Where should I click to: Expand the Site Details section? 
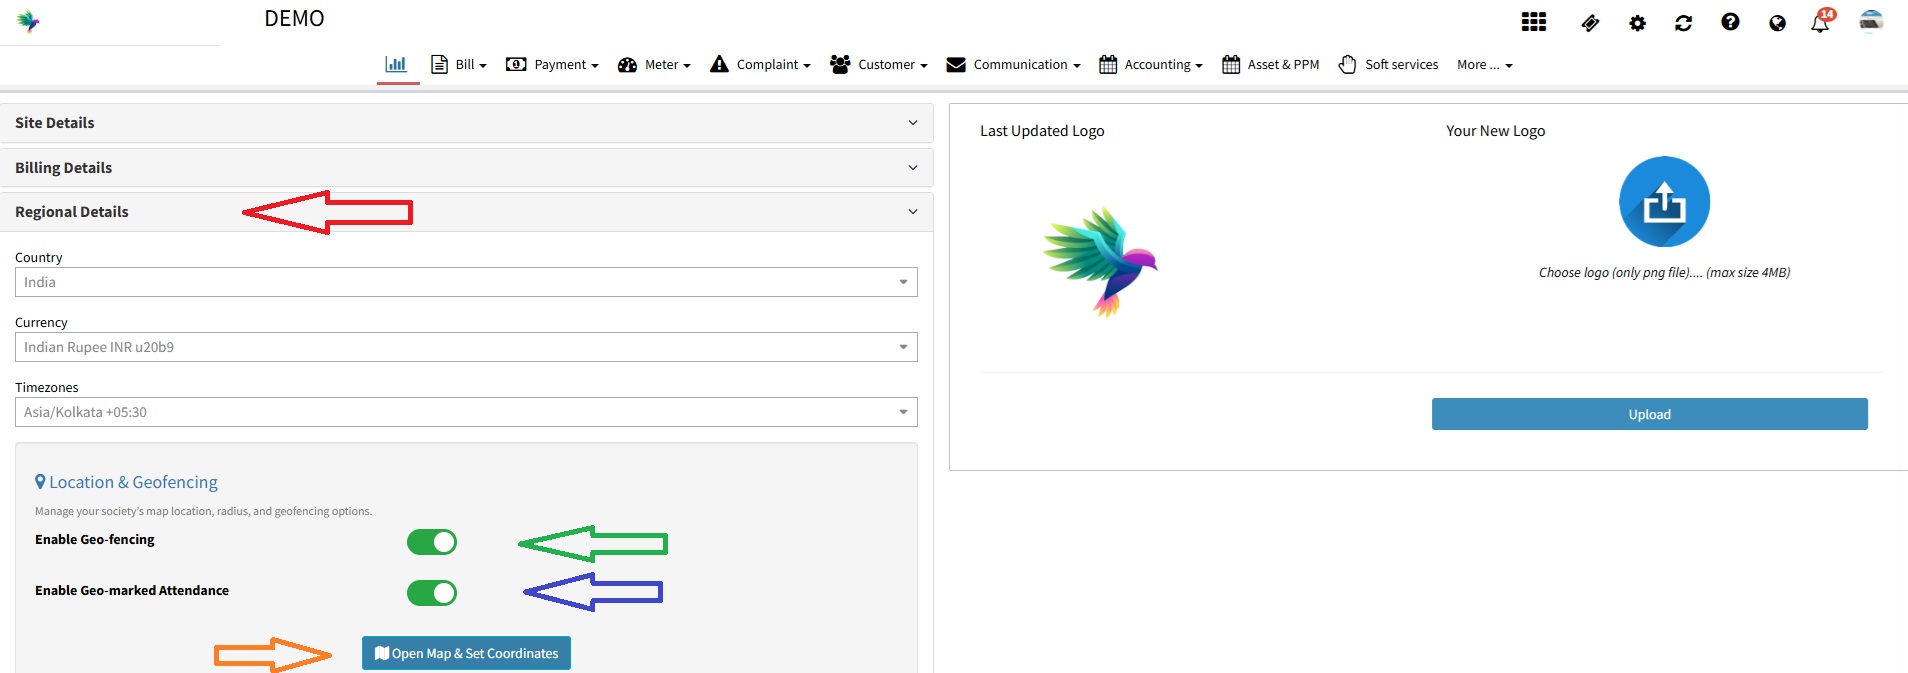(x=466, y=123)
